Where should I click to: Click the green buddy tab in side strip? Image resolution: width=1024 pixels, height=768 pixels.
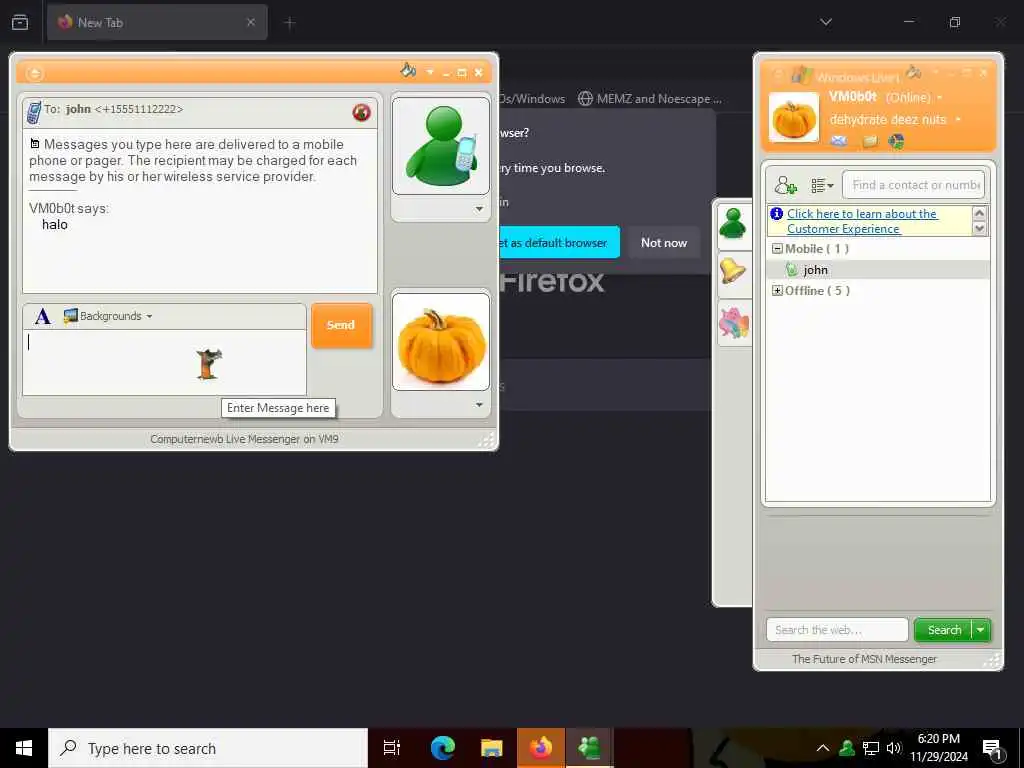pos(733,224)
